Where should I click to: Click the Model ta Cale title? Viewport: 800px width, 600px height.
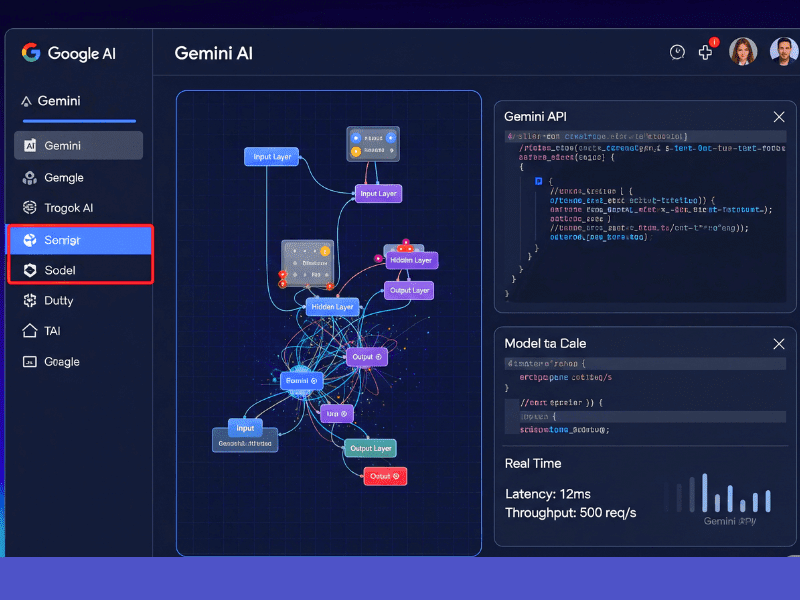point(545,343)
